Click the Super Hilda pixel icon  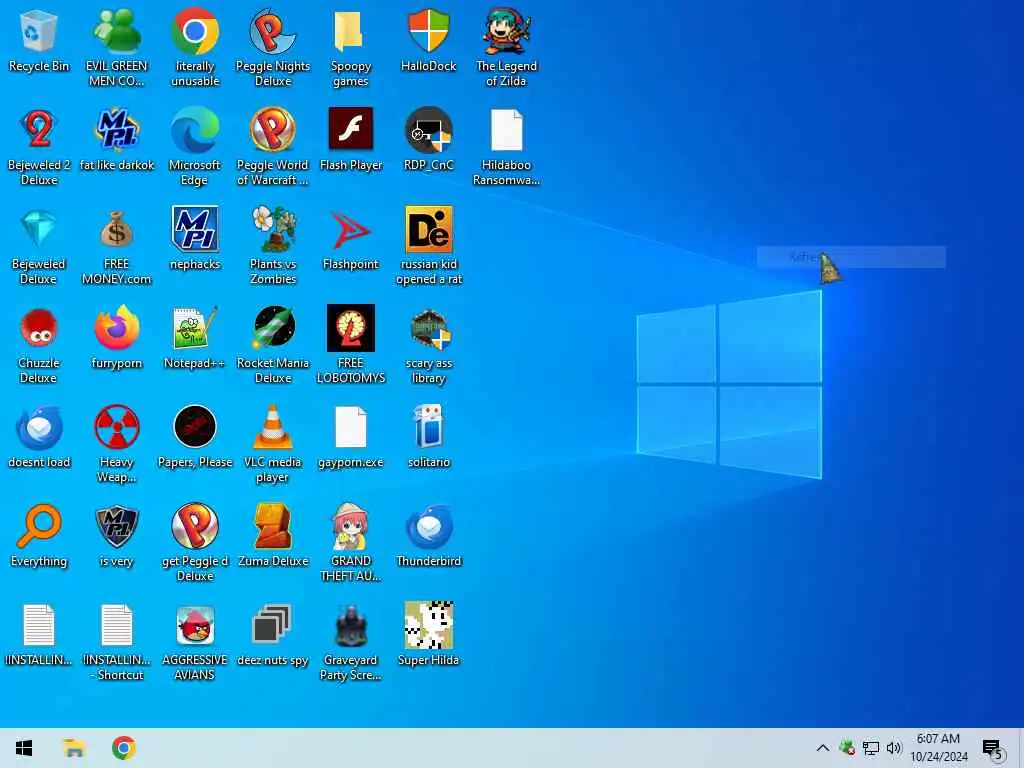428,626
